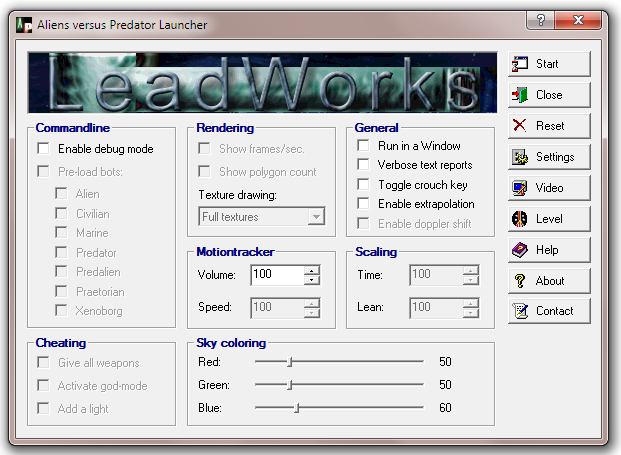
Task: Click the Close door icon
Action: click(520, 95)
